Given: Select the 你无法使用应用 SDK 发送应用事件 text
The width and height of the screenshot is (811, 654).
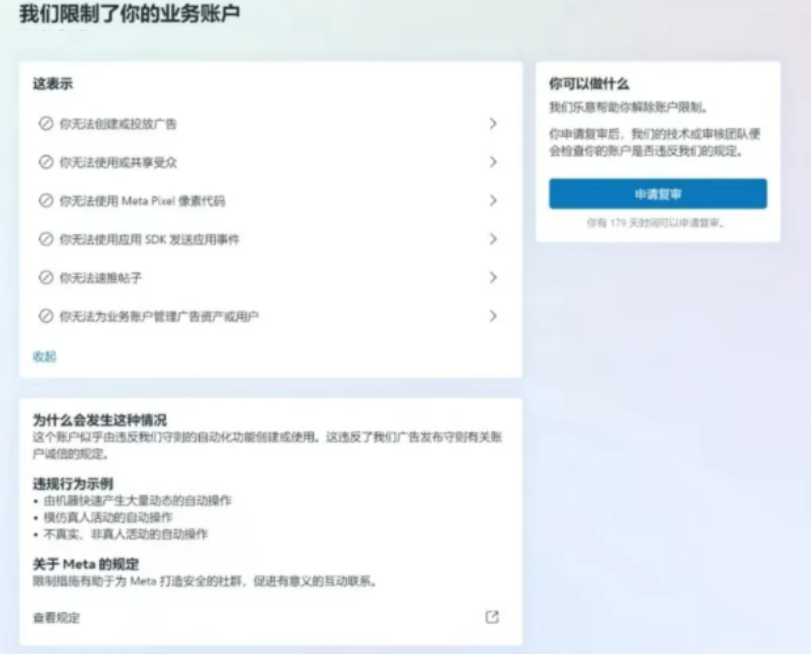Looking at the screenshot, I should click(x=149, y=239).
